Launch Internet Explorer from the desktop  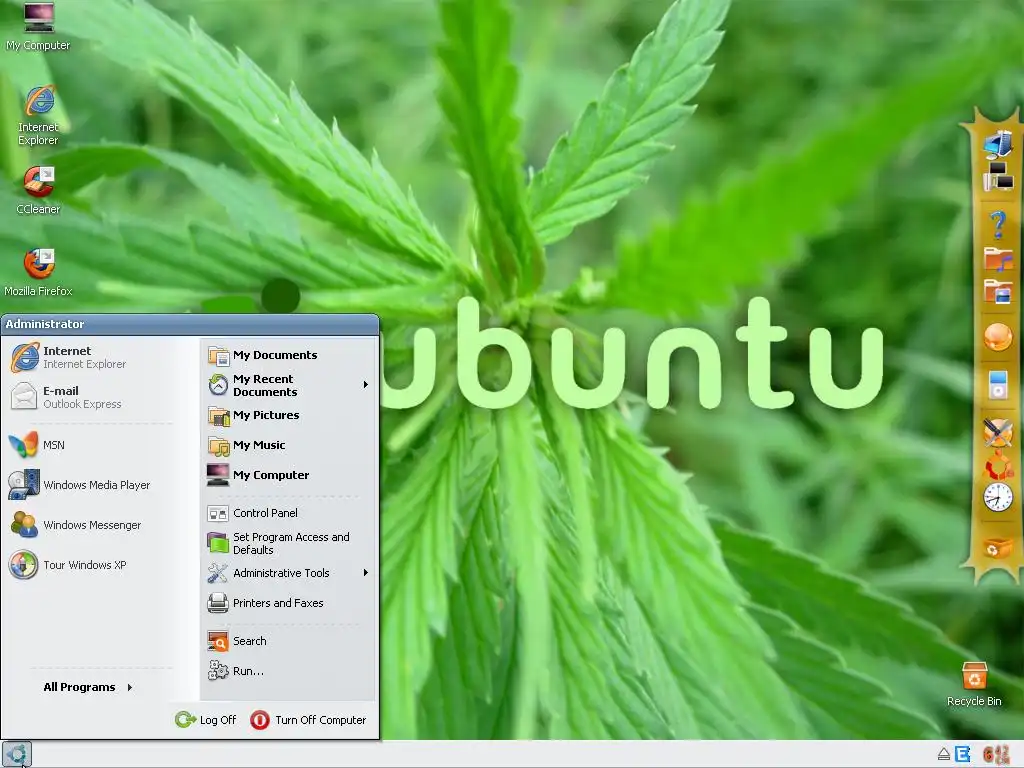pos(38,116)
